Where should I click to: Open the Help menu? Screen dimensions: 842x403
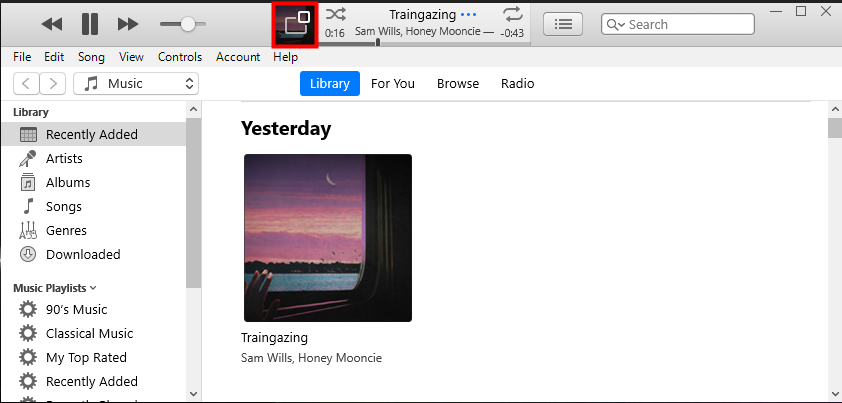286,57
